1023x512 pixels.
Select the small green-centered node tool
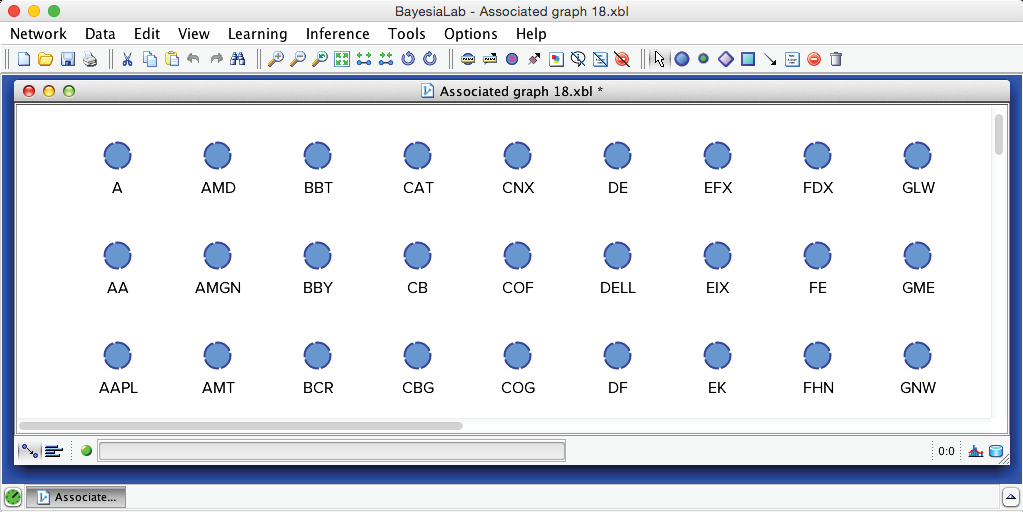coord(703,59)
